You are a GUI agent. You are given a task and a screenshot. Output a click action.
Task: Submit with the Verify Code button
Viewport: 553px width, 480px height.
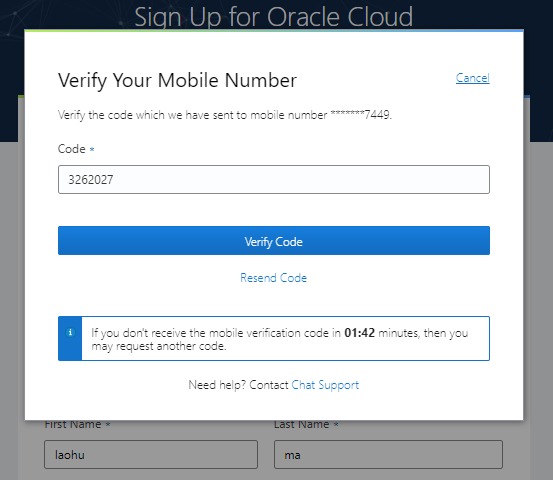274,241
